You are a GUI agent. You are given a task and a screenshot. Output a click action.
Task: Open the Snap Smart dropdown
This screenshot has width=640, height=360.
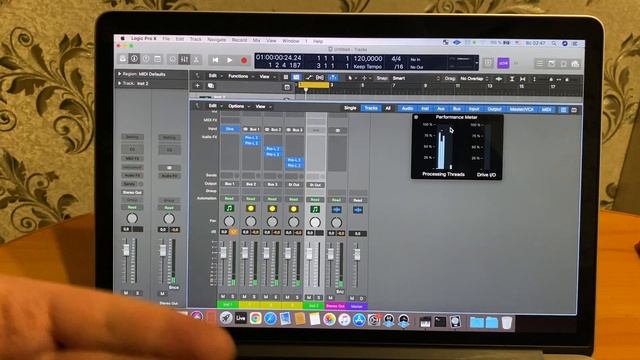tap(416, 78)
